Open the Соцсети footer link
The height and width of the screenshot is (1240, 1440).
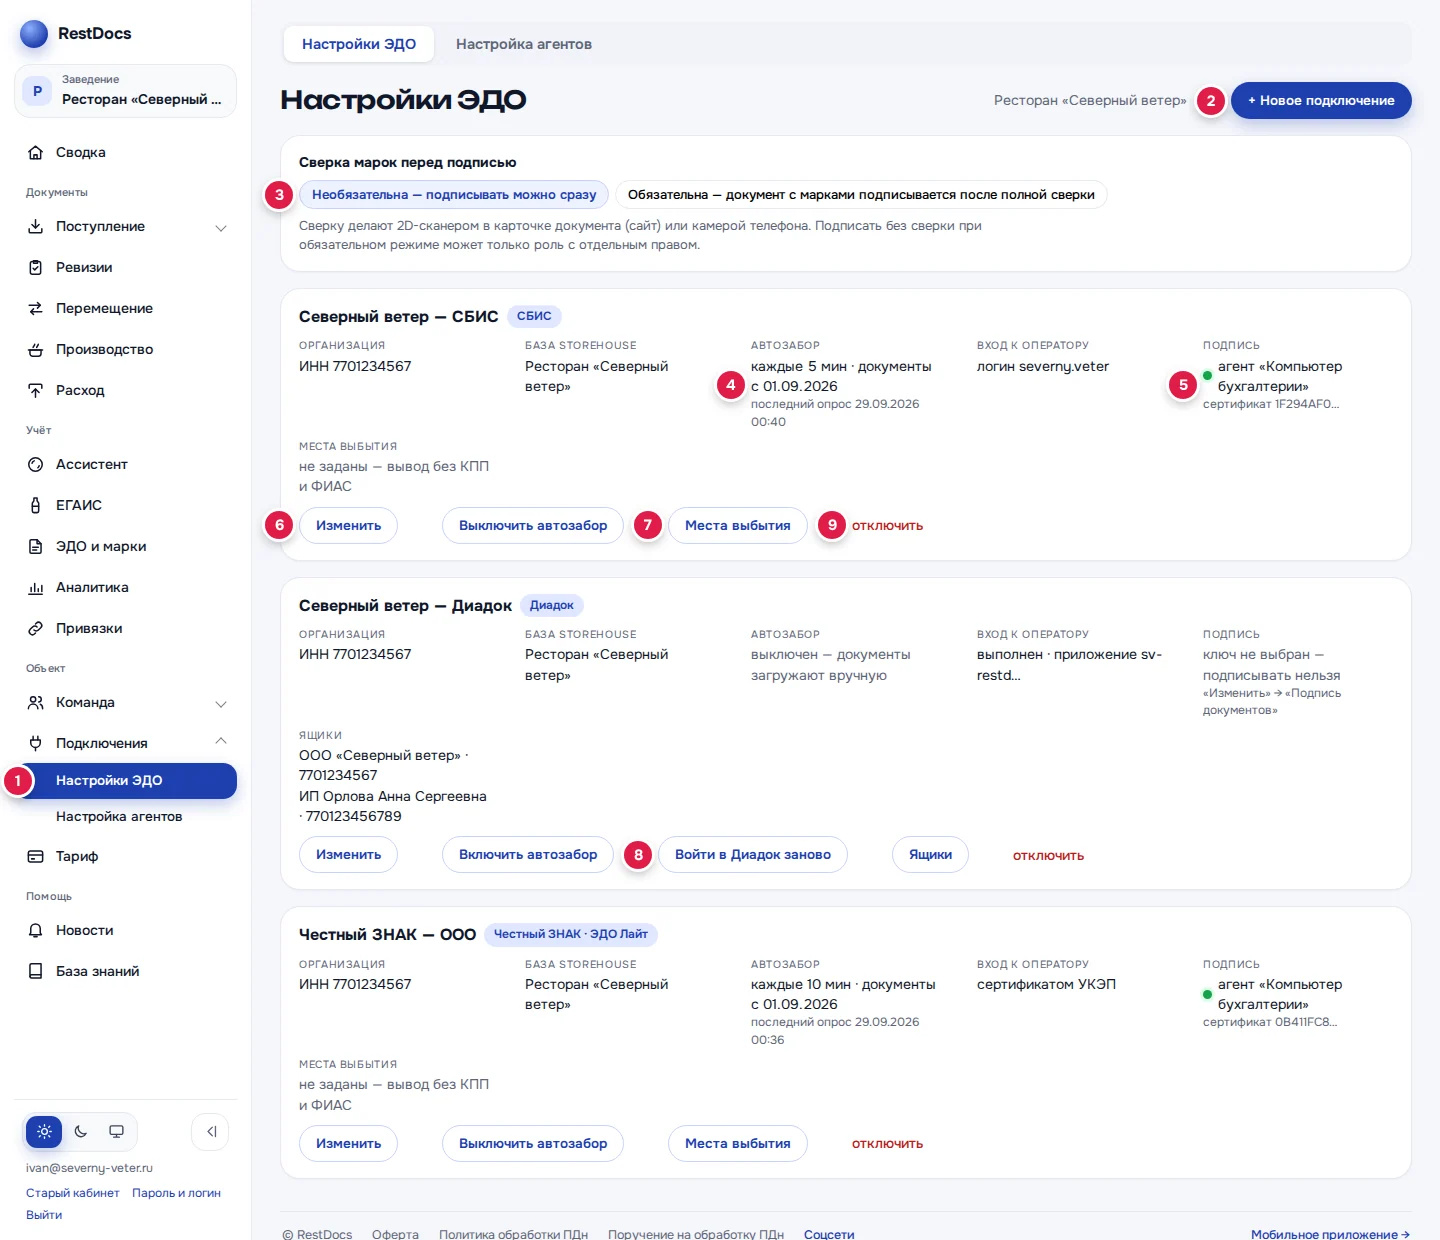click(x=829, y=1234)
